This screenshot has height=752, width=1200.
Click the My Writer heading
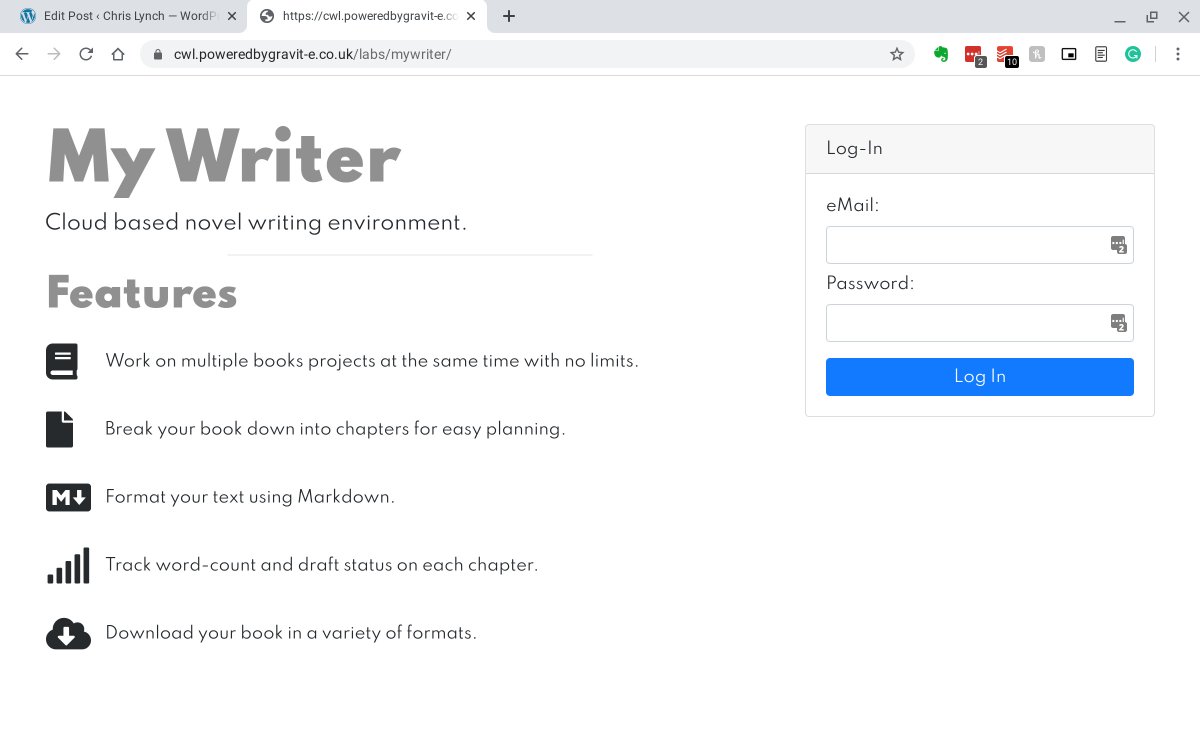coord(224,160)
